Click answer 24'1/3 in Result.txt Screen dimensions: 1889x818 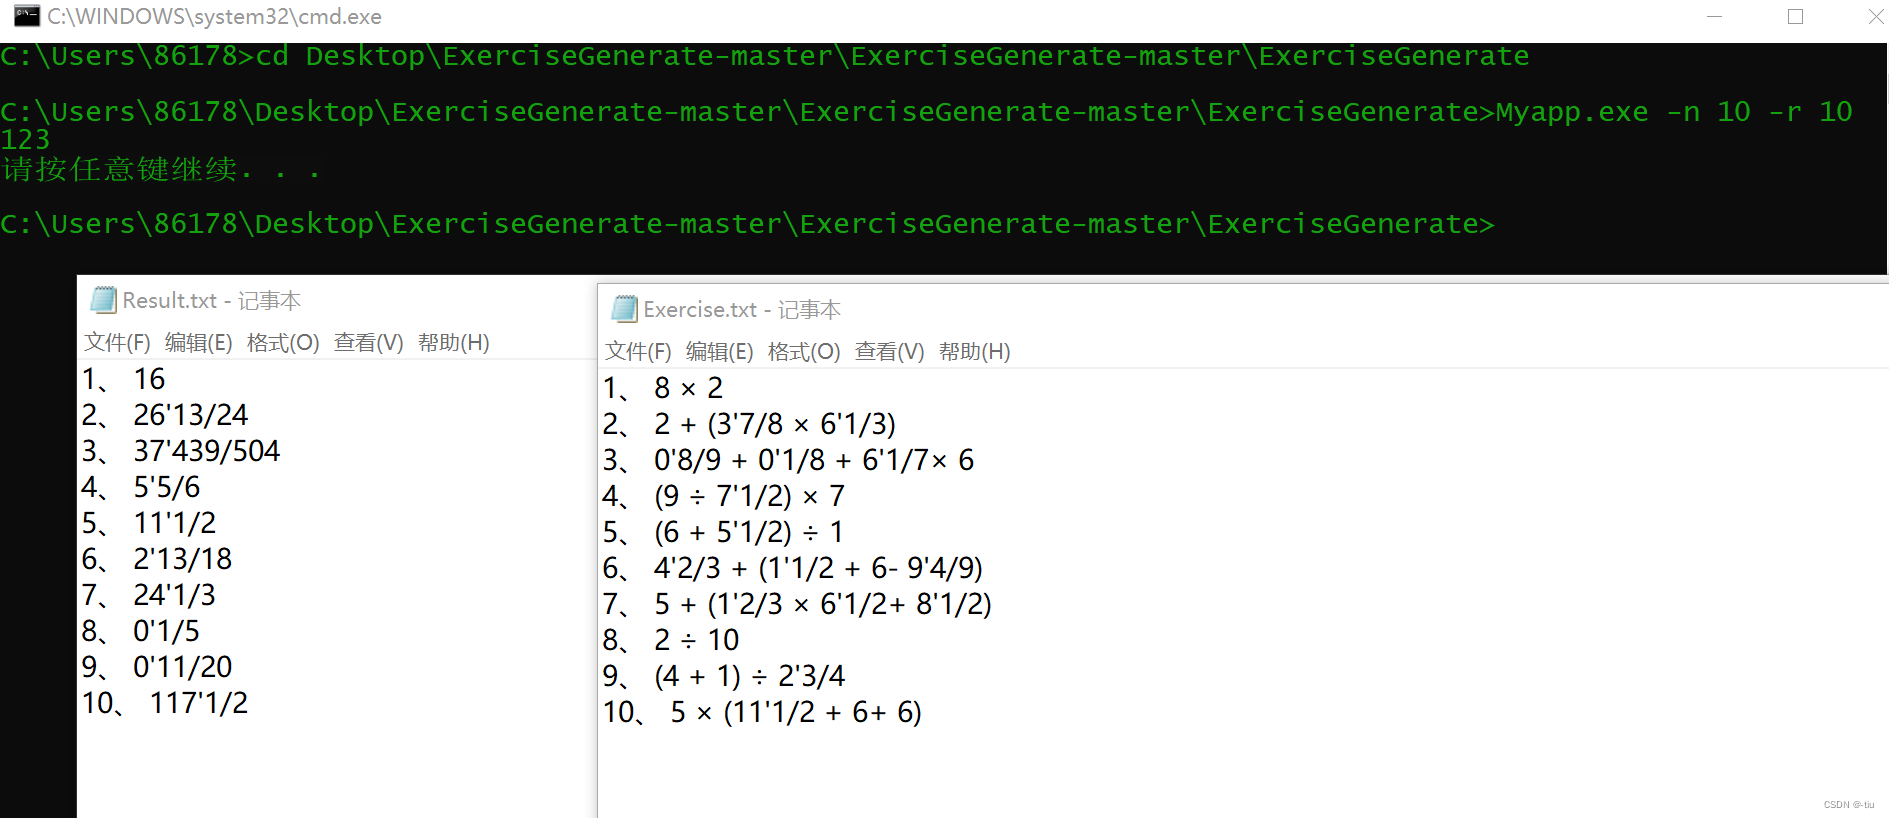tap(174, 595)
